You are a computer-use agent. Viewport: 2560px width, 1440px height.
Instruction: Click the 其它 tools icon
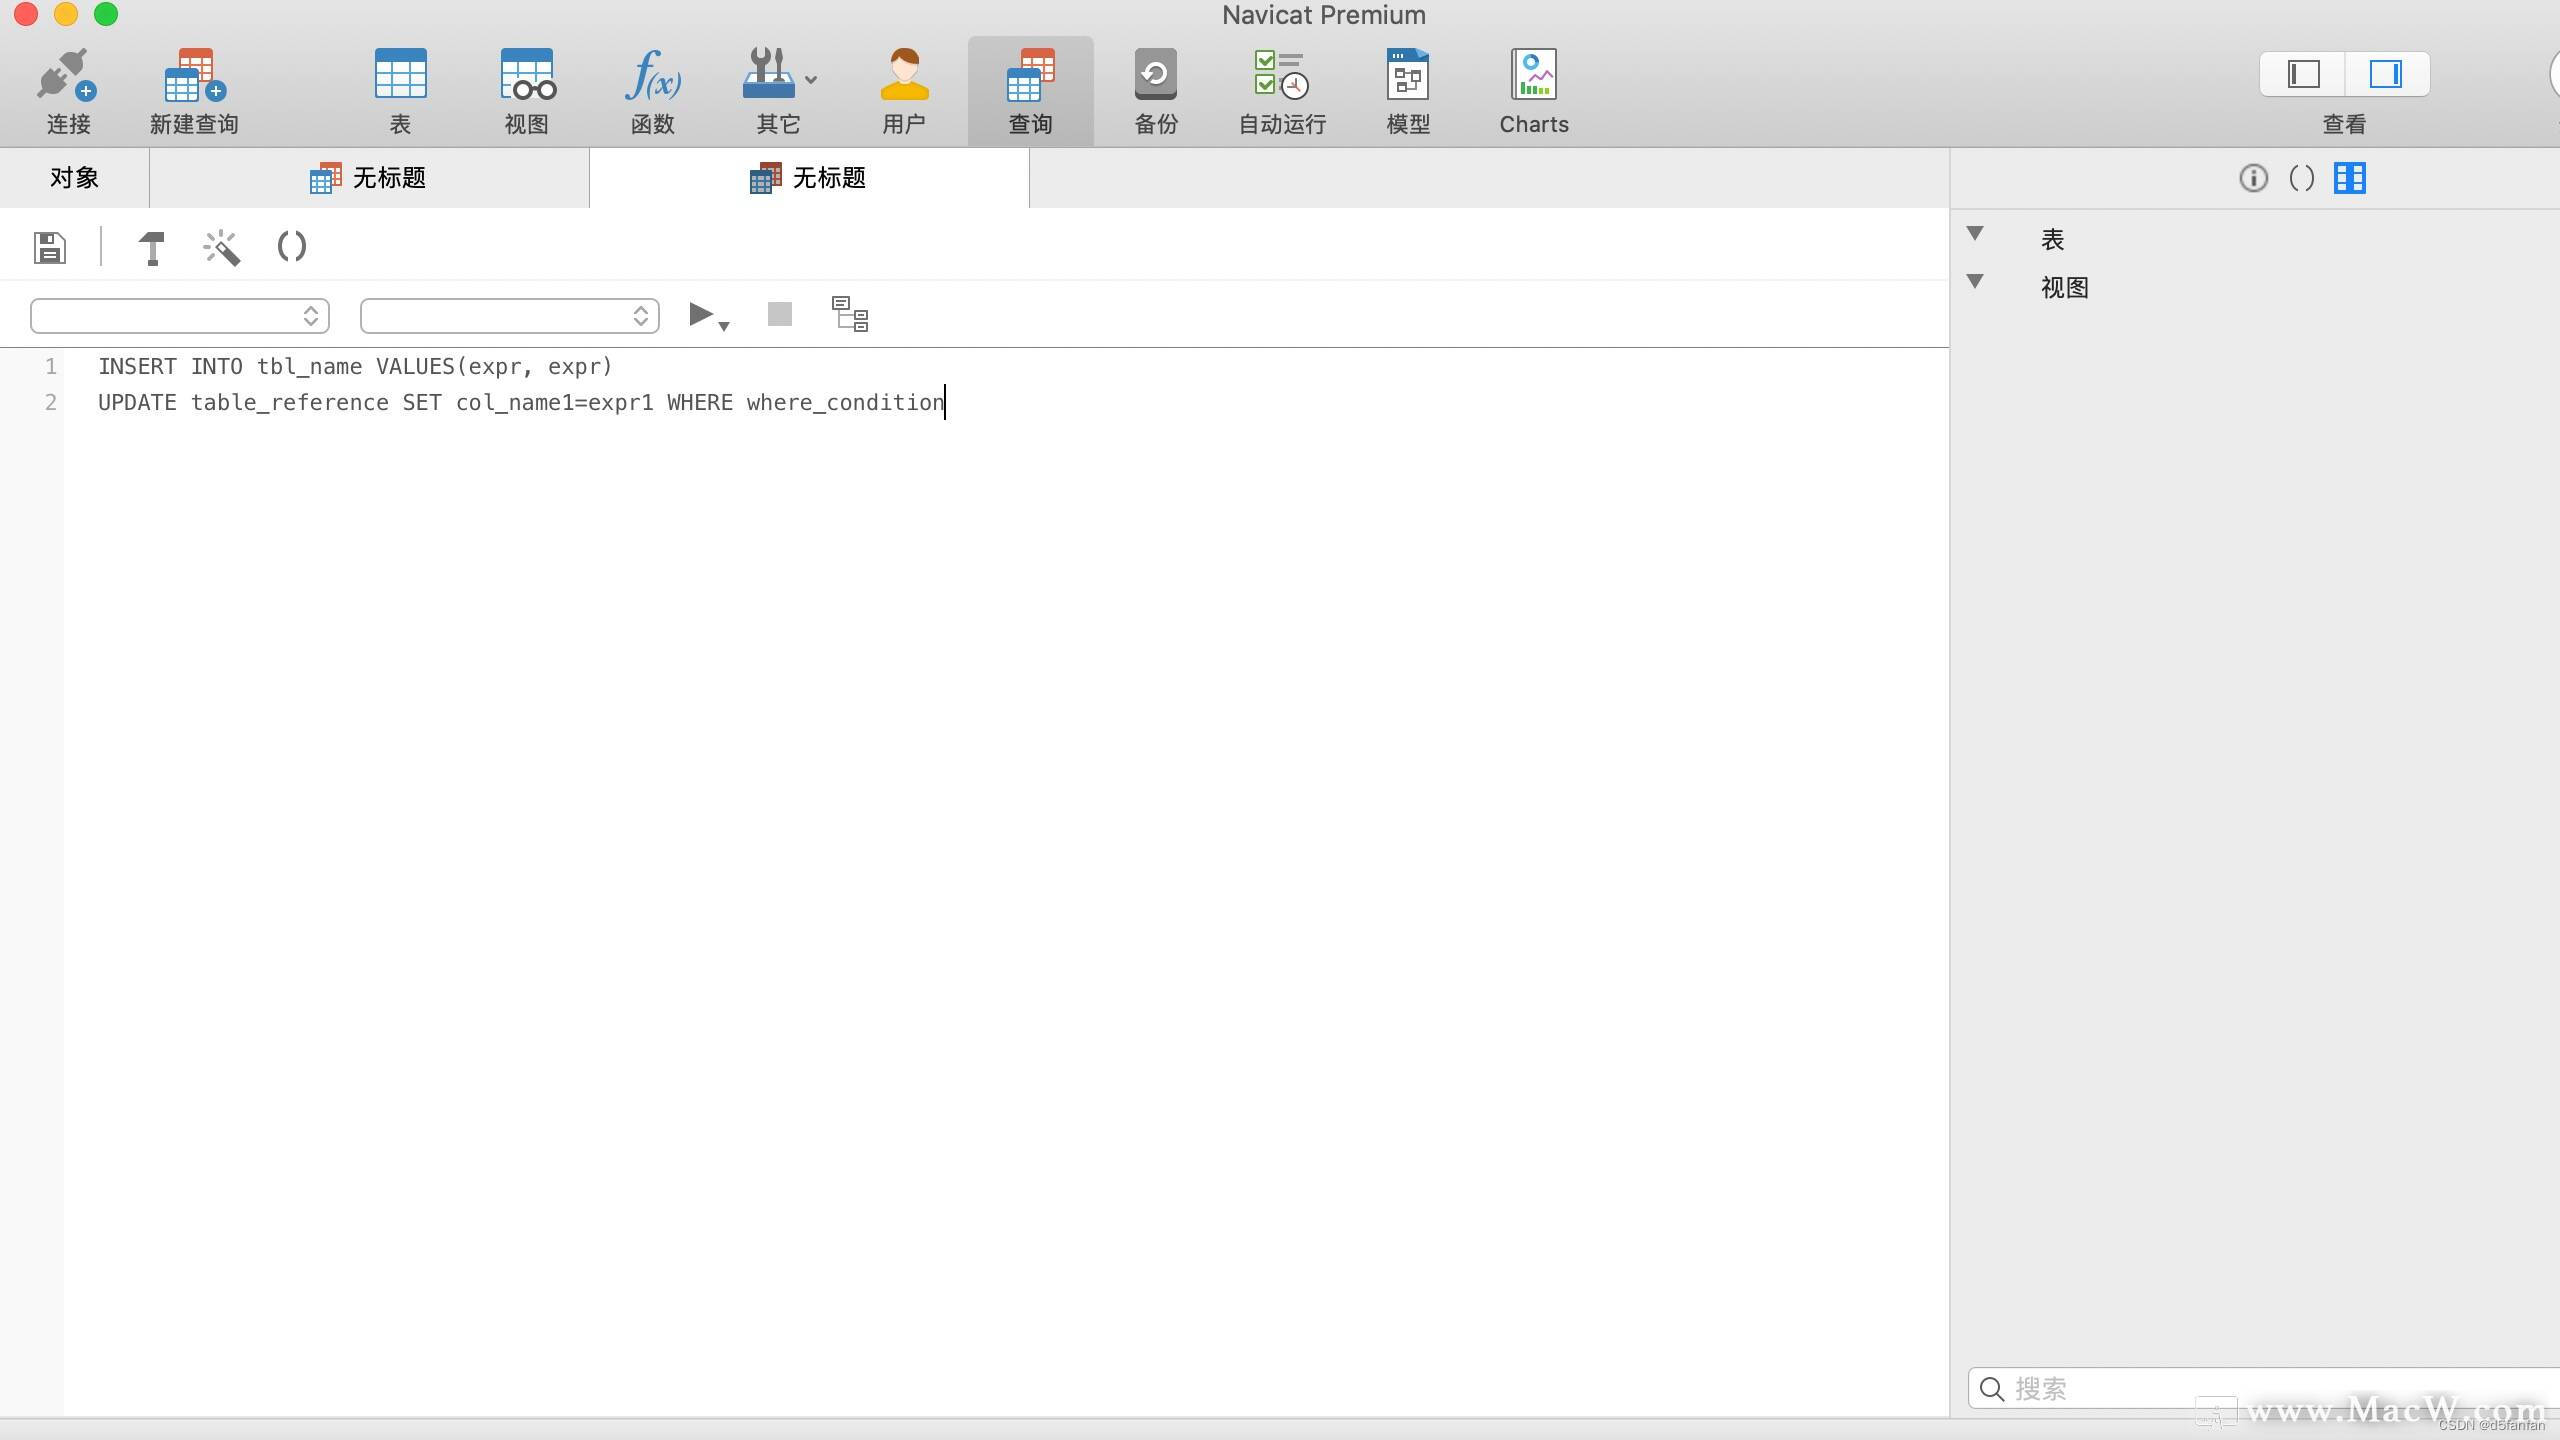click(x=768, y=73)
